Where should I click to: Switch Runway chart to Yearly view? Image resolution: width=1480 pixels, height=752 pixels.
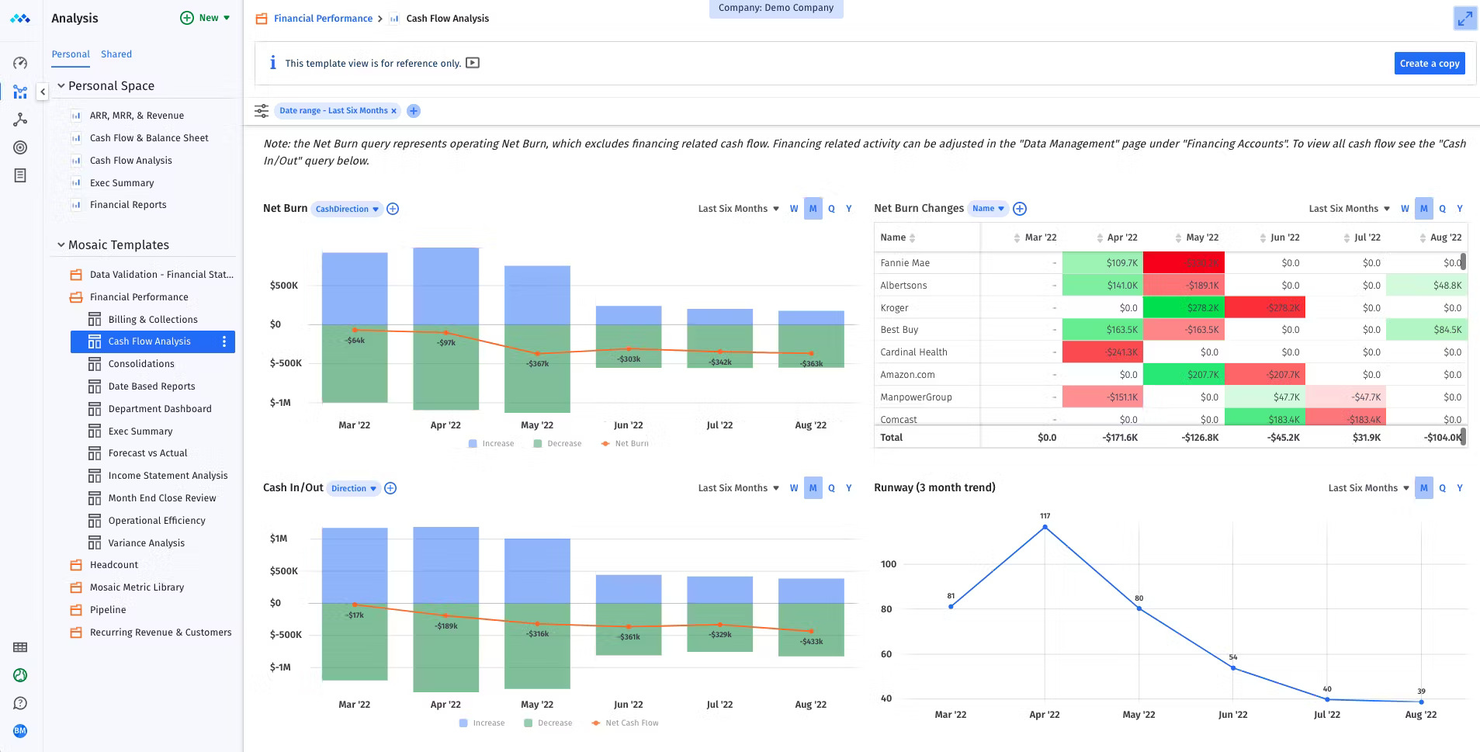click(1459, 488)
